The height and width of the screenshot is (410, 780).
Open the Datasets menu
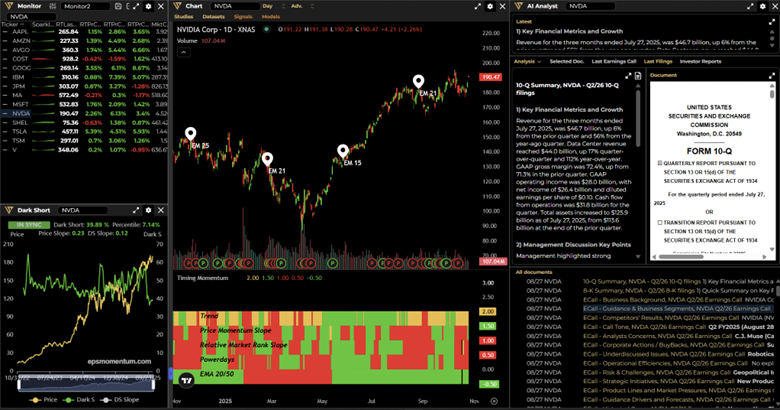(213, 17)
